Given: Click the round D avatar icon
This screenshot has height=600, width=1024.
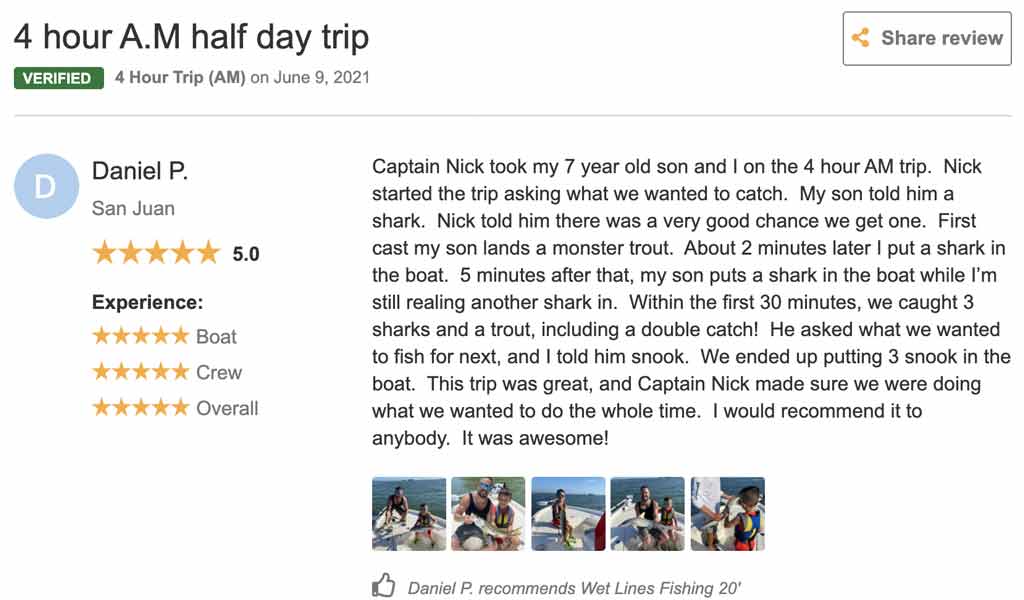Looking at the screenshot, I should tap(46, 187).
